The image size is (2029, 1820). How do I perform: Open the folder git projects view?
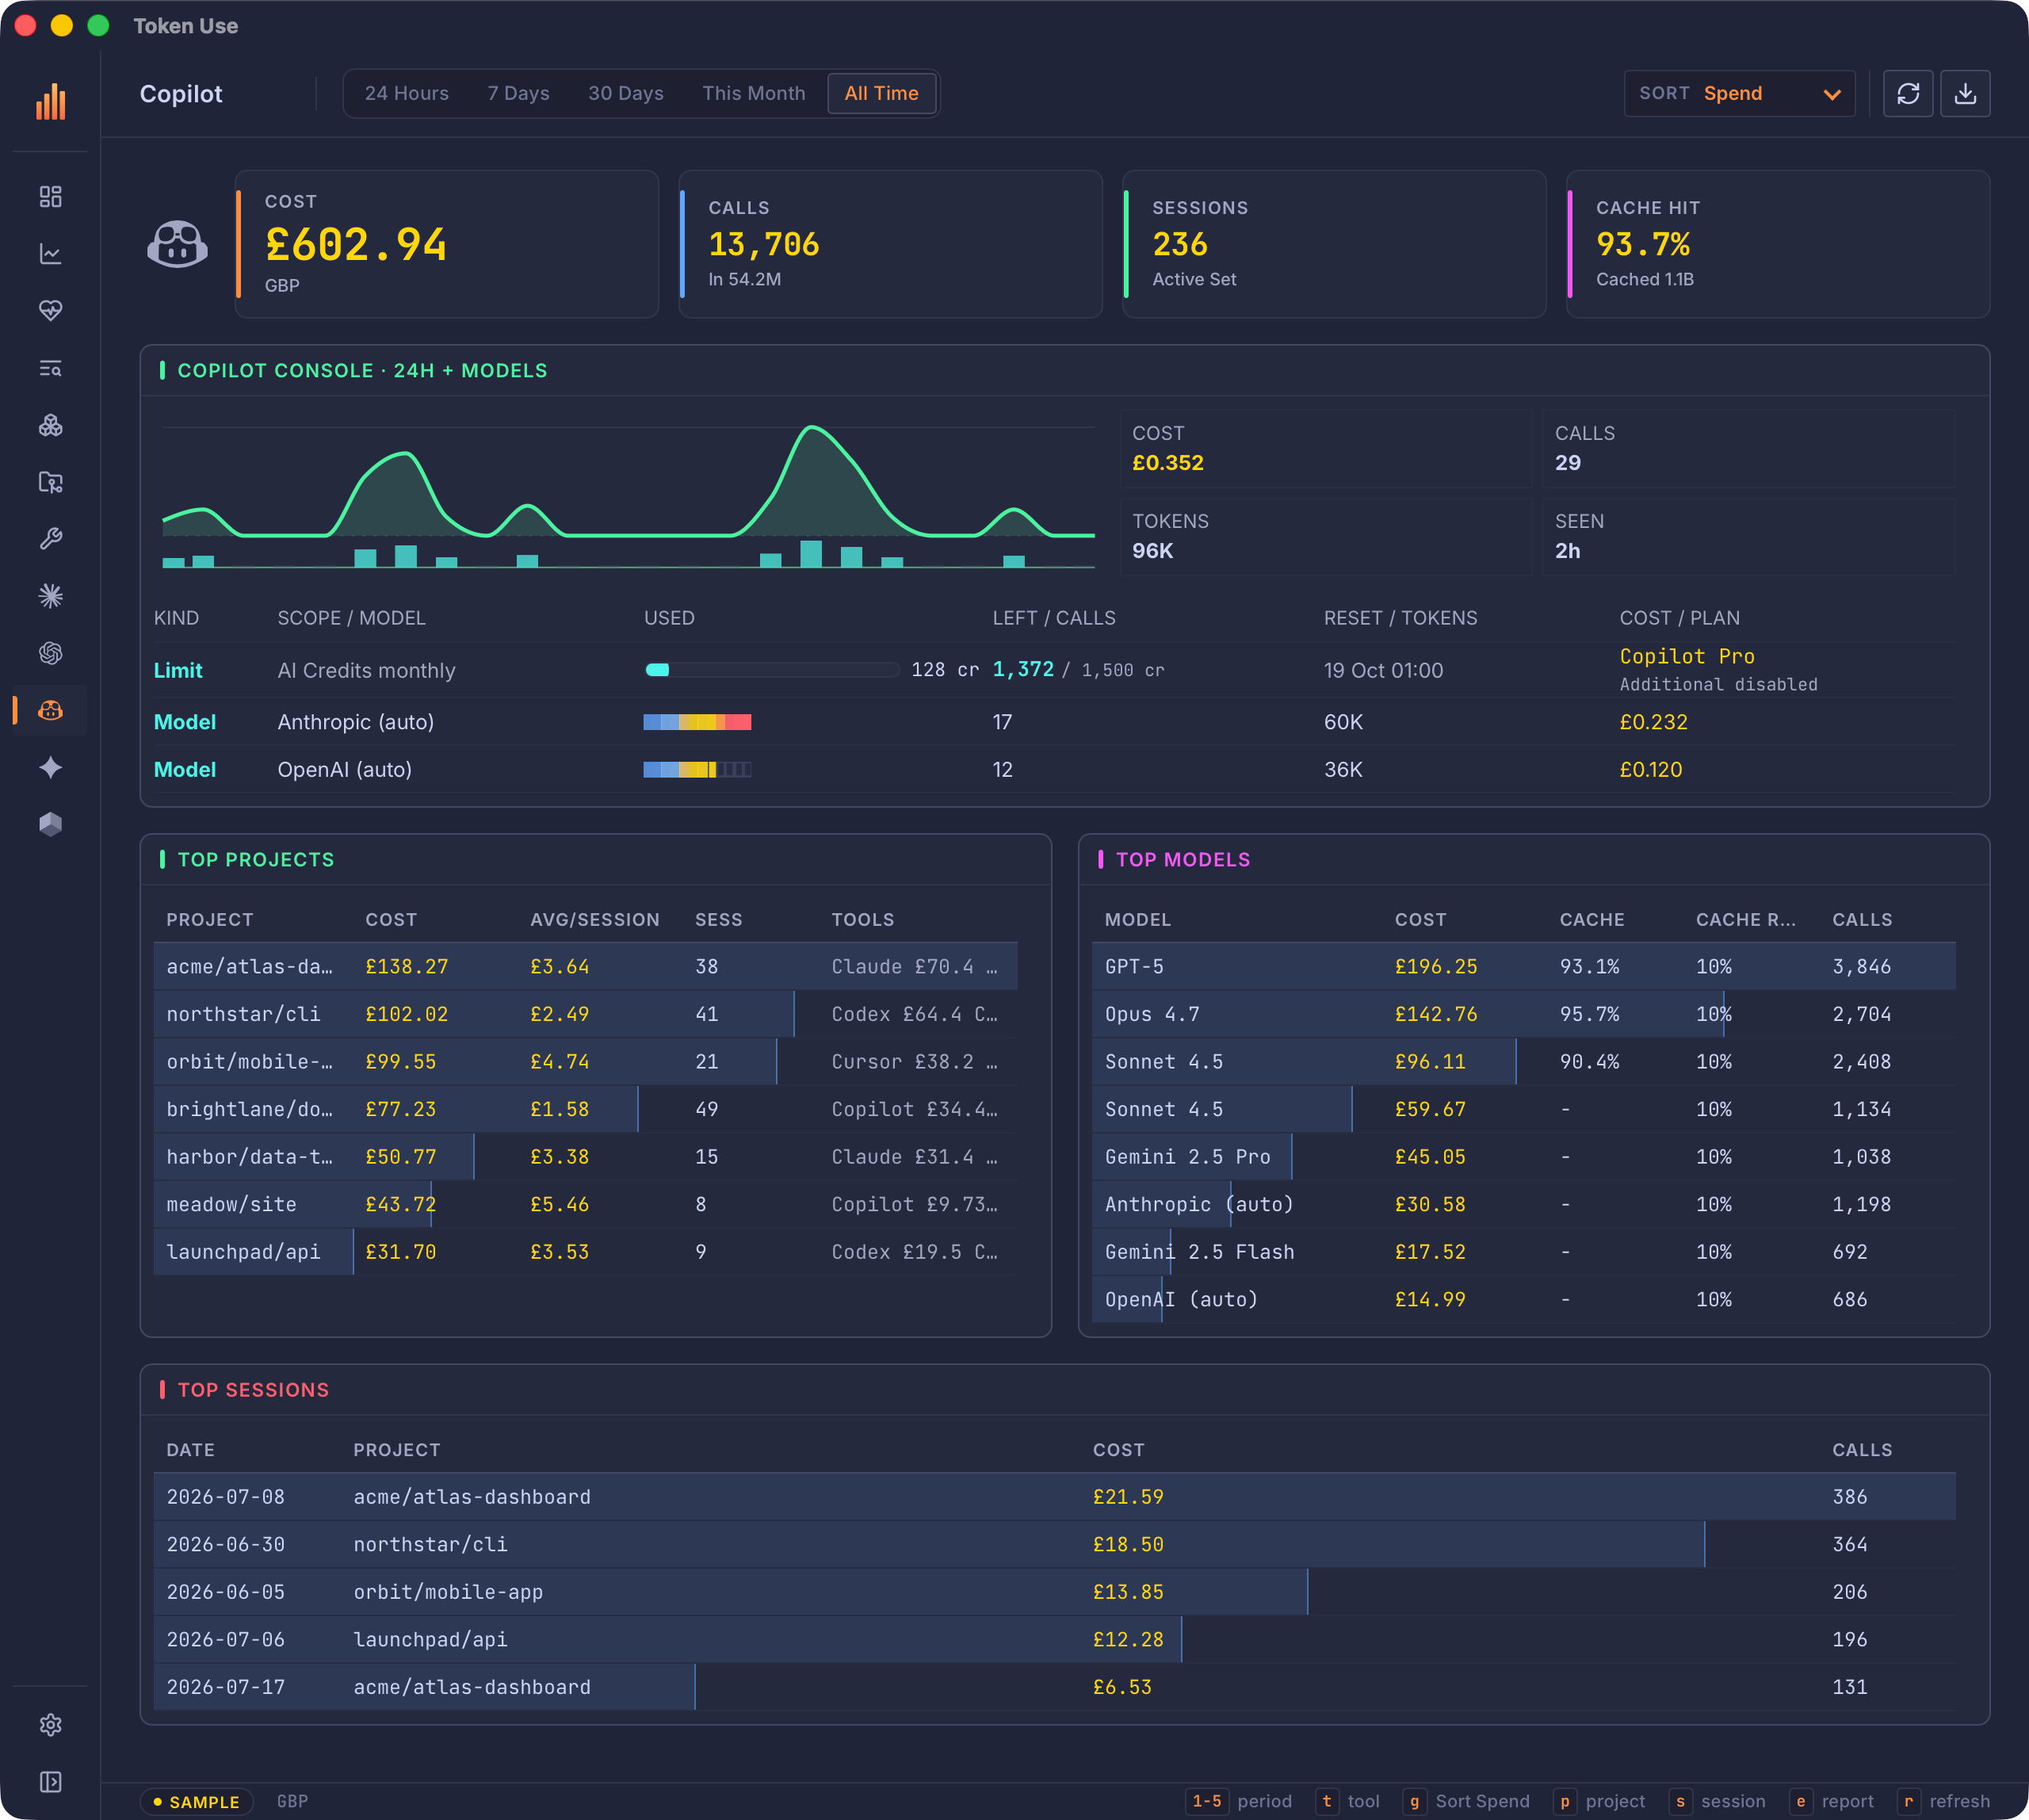tap(51, 482)
